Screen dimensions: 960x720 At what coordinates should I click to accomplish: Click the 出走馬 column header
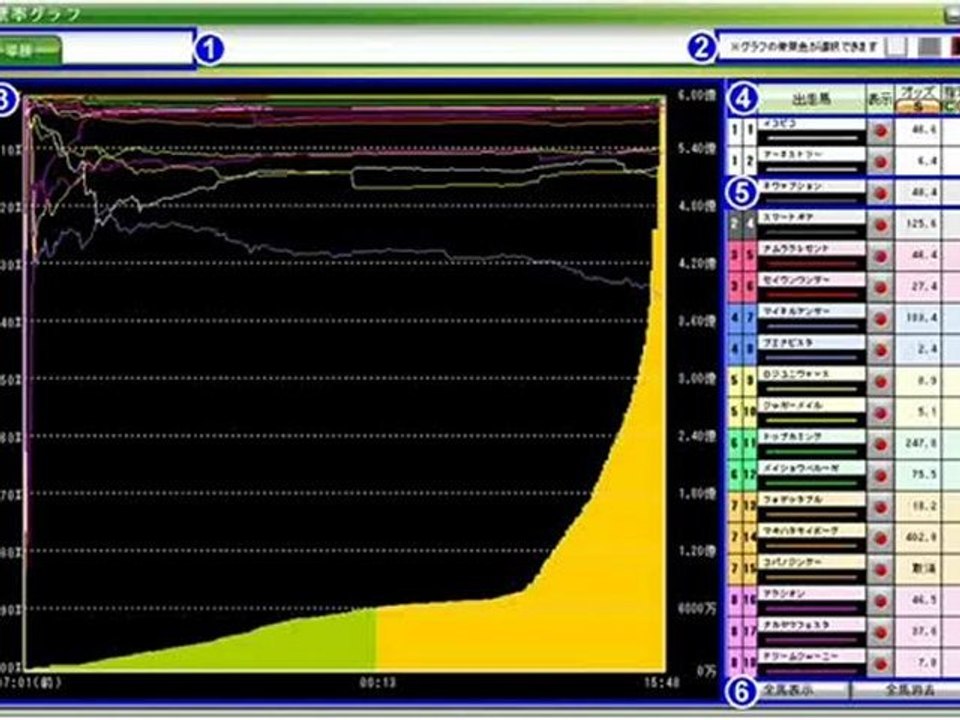pyautogui.click(x=812, y=99)
